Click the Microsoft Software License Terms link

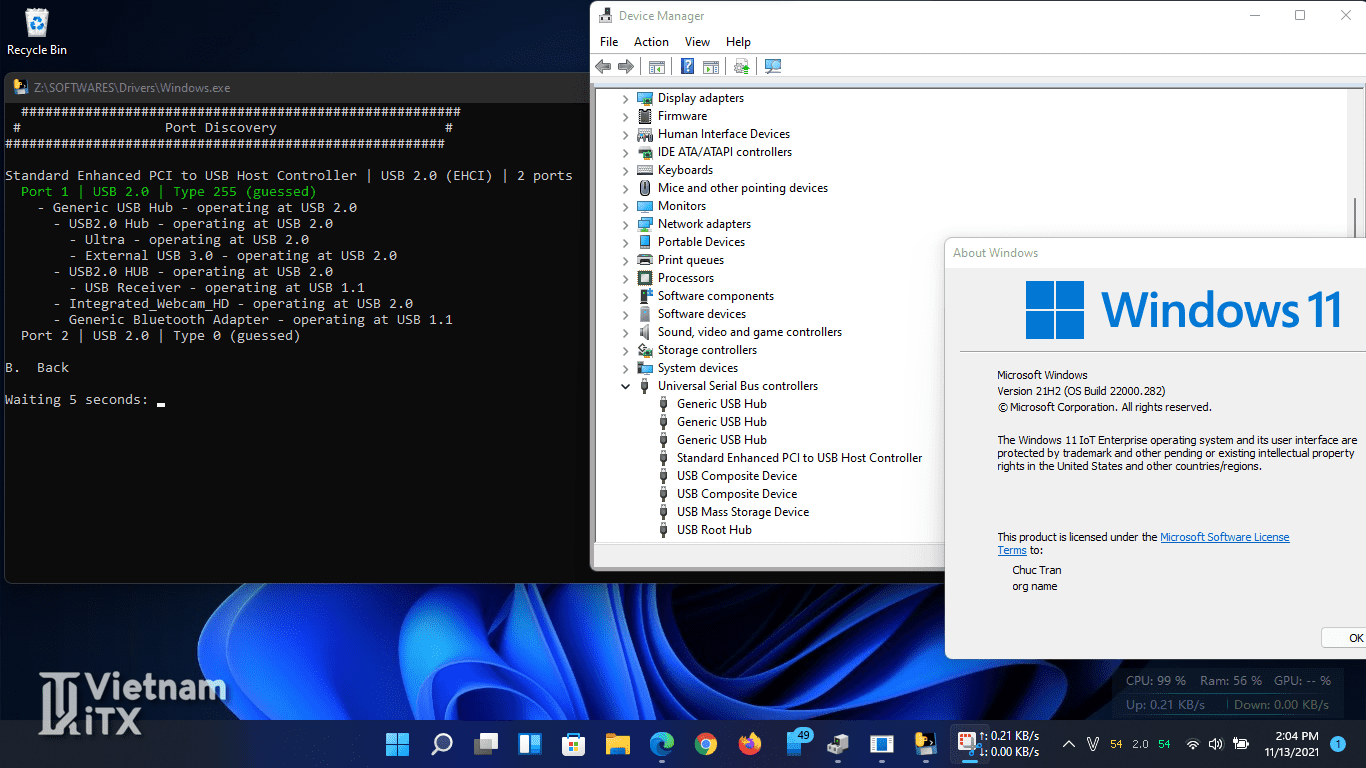click(x=1224, y=537)
